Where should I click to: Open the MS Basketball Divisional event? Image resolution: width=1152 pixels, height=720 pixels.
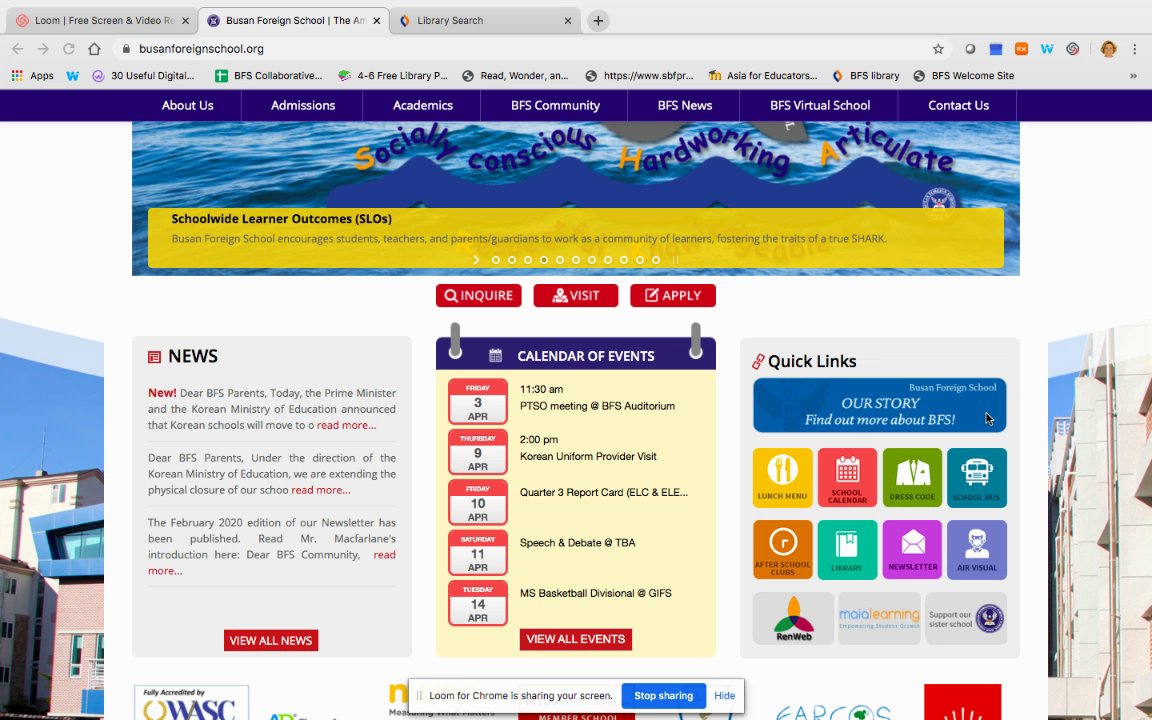(595, 594)
